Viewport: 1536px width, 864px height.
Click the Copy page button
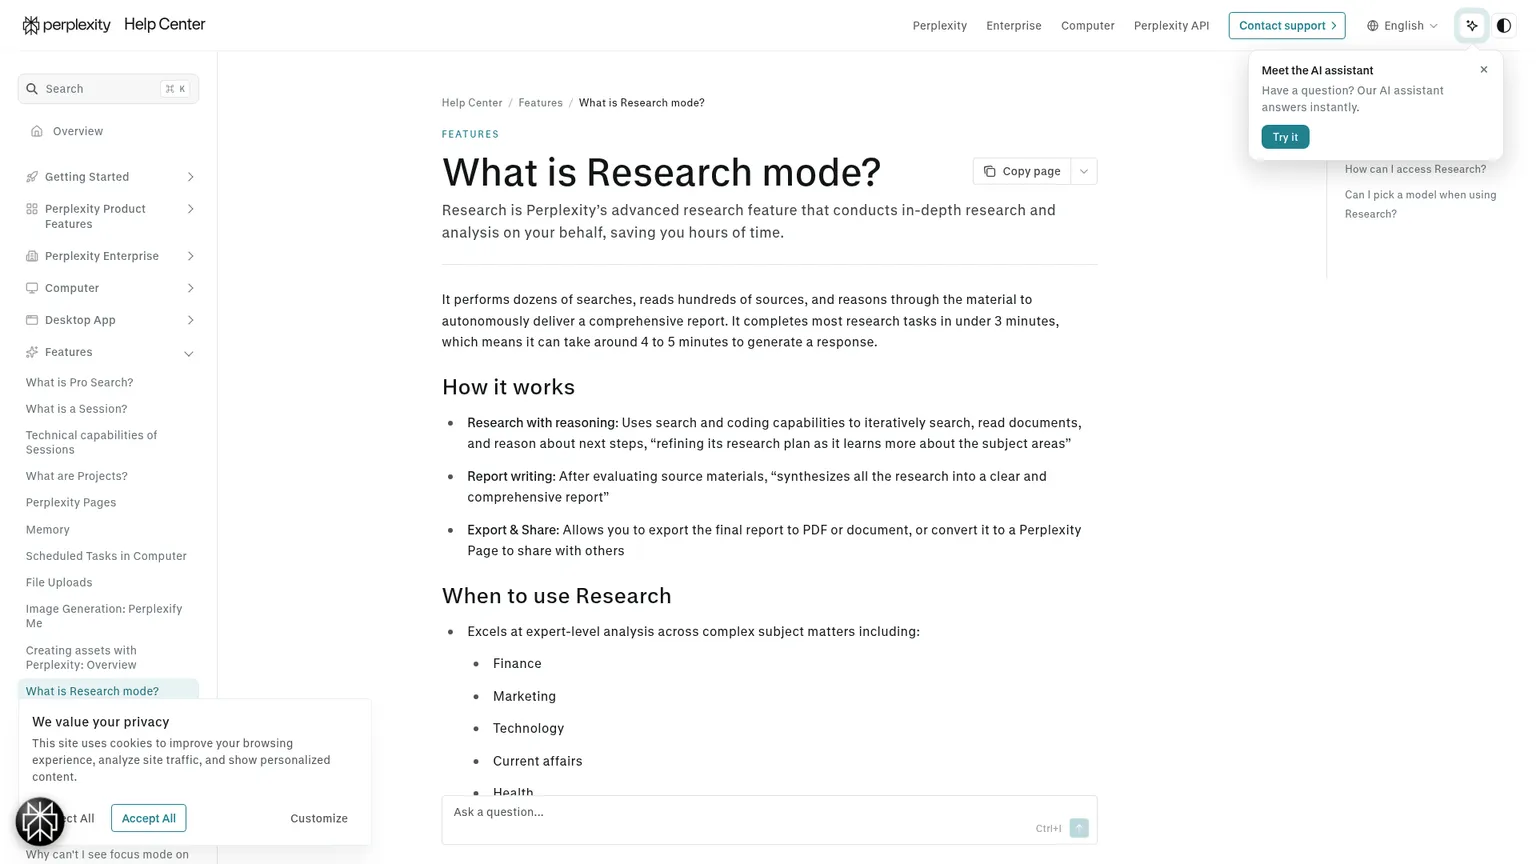(1022, 171)
